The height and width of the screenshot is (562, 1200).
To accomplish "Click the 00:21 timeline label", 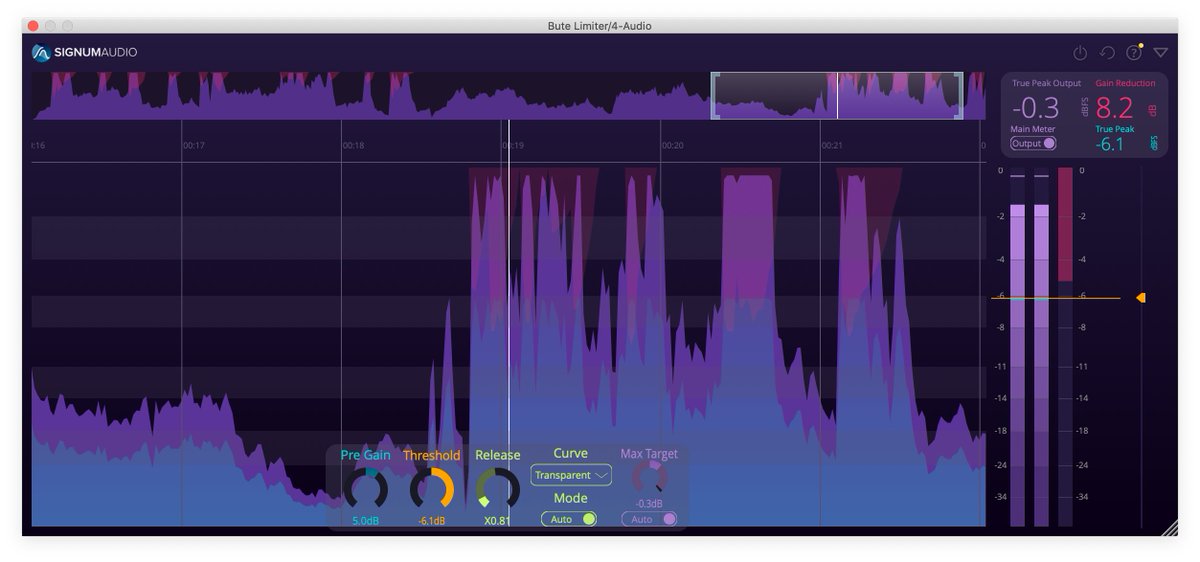I will click(x=832, y=146).
